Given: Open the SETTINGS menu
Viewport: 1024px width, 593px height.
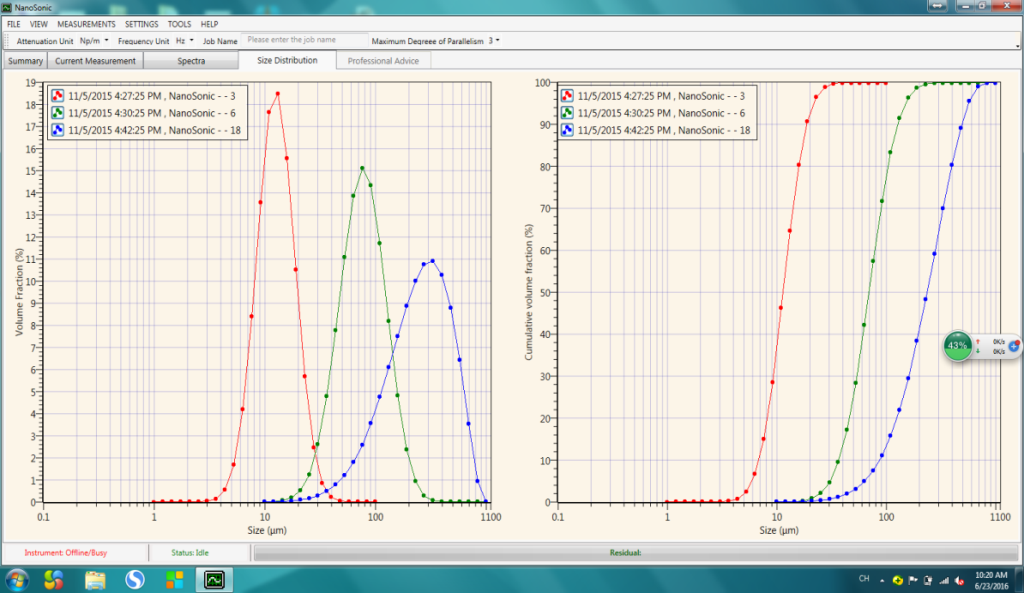Looking at the screenshot, I should coord(141,23).
